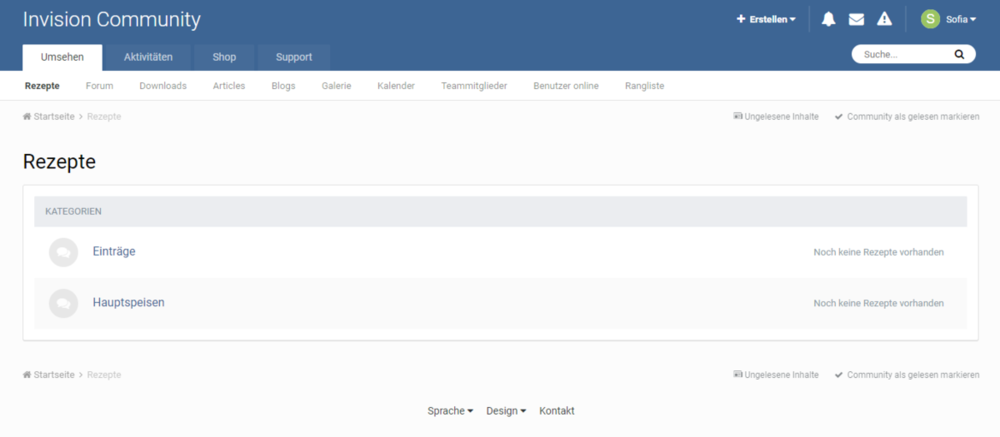The width and height of the screenshot is (1000, 437).
Task: Switch to the Shop tab
Action: 224,57
